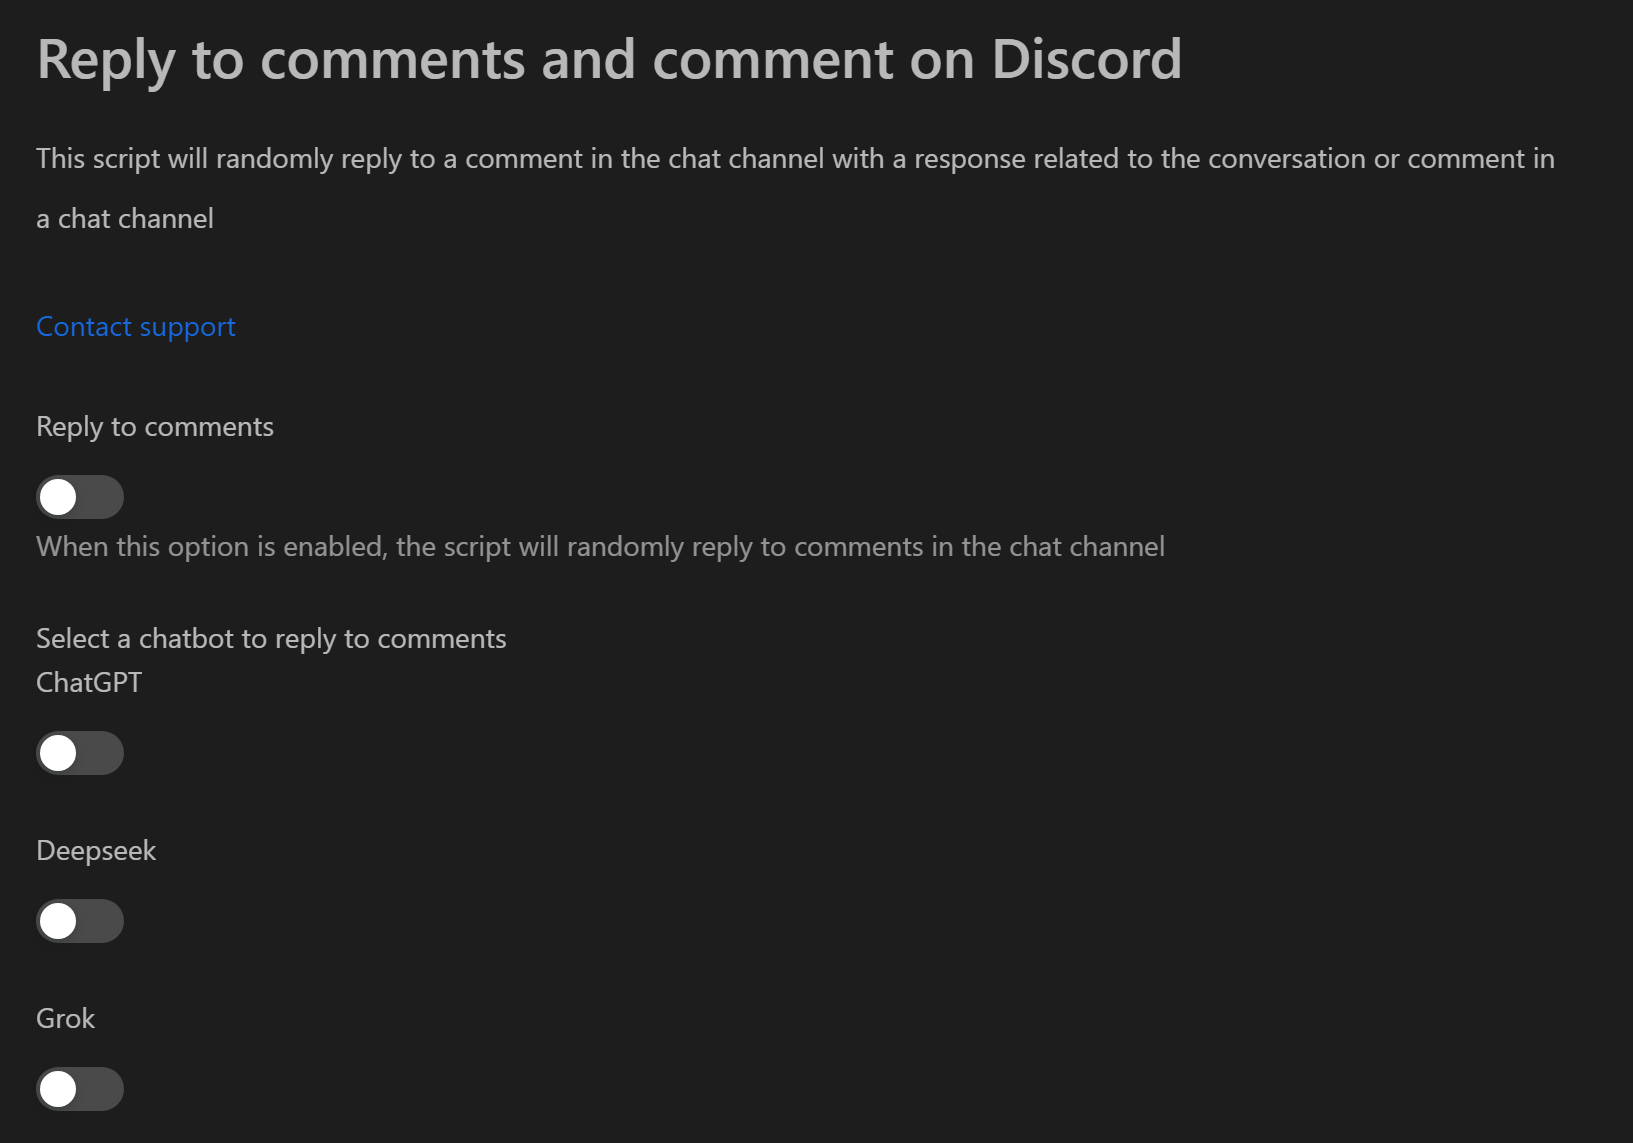The height and width of the screenshot is (1143, 1633).
Task: Turn on the ChatGPT chatbot toggle
Action: pyautogui.click(x=80, y=753)
